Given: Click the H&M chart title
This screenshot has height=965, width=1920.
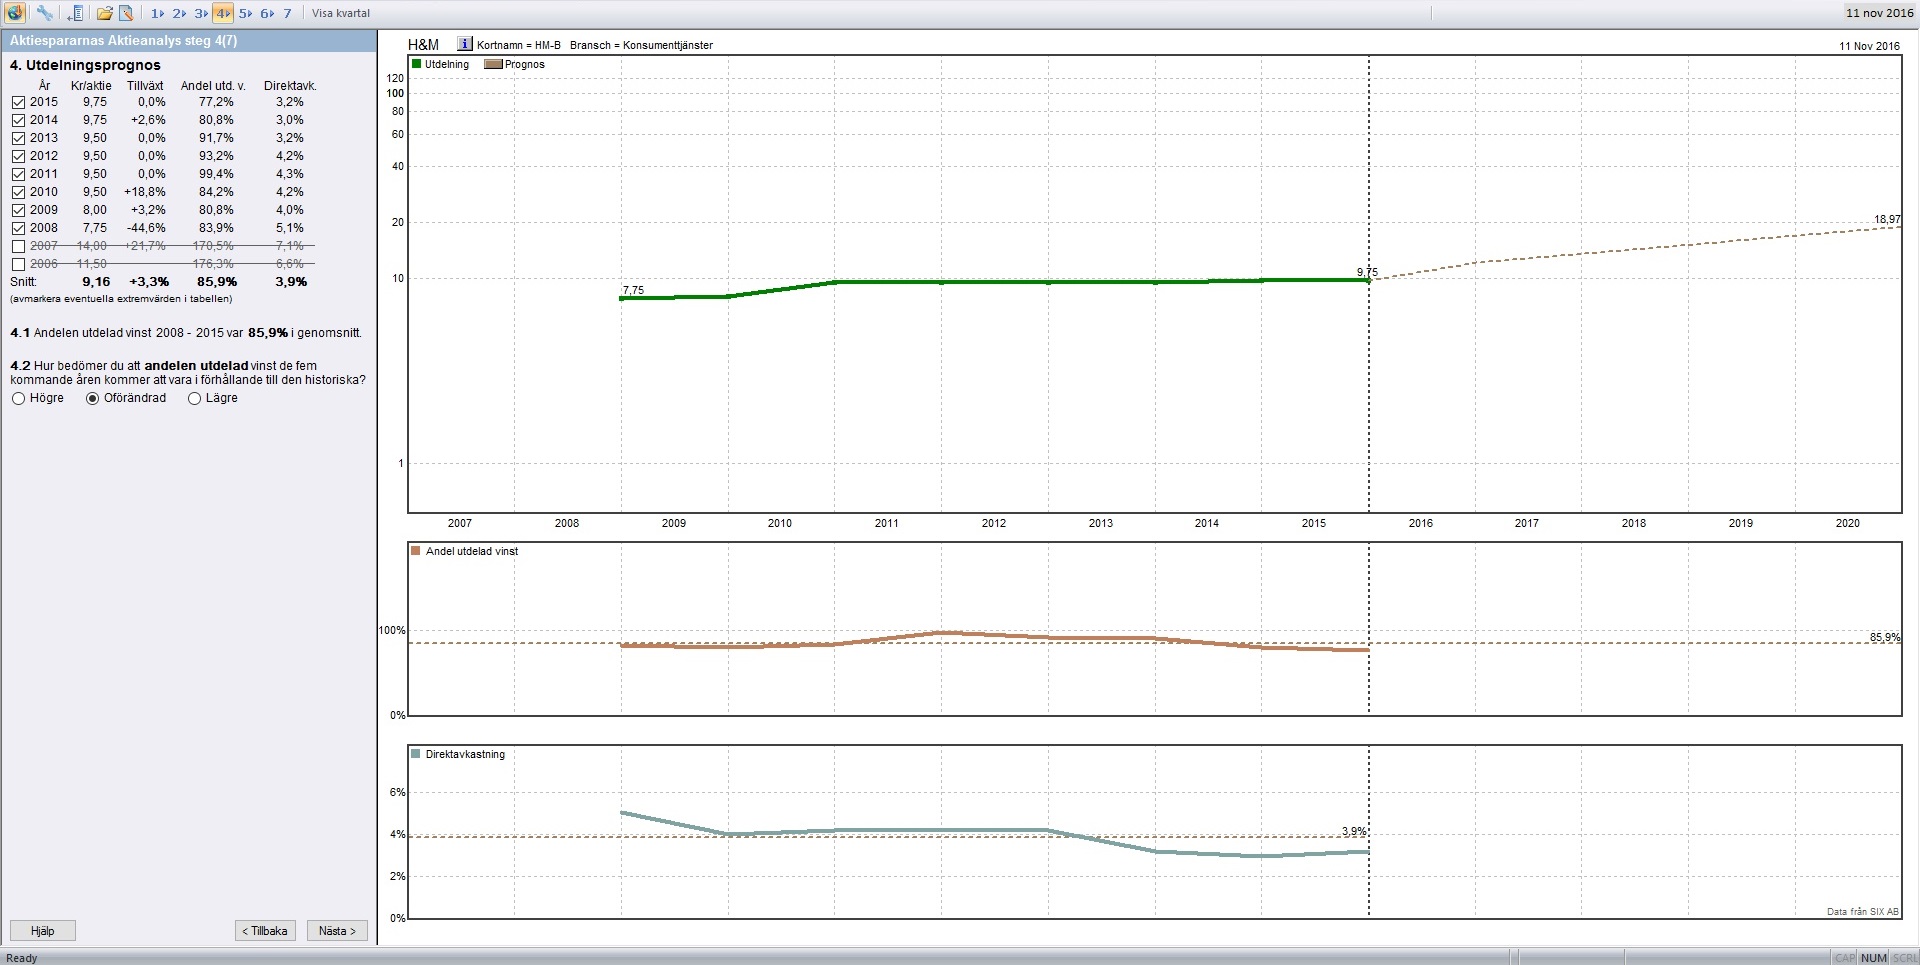Looking at the screenshot, I should point(423,44).
